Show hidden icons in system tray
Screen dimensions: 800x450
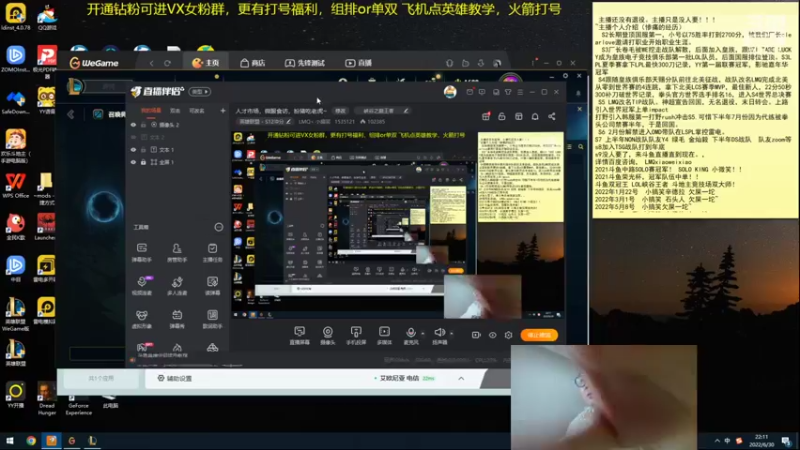717,441
